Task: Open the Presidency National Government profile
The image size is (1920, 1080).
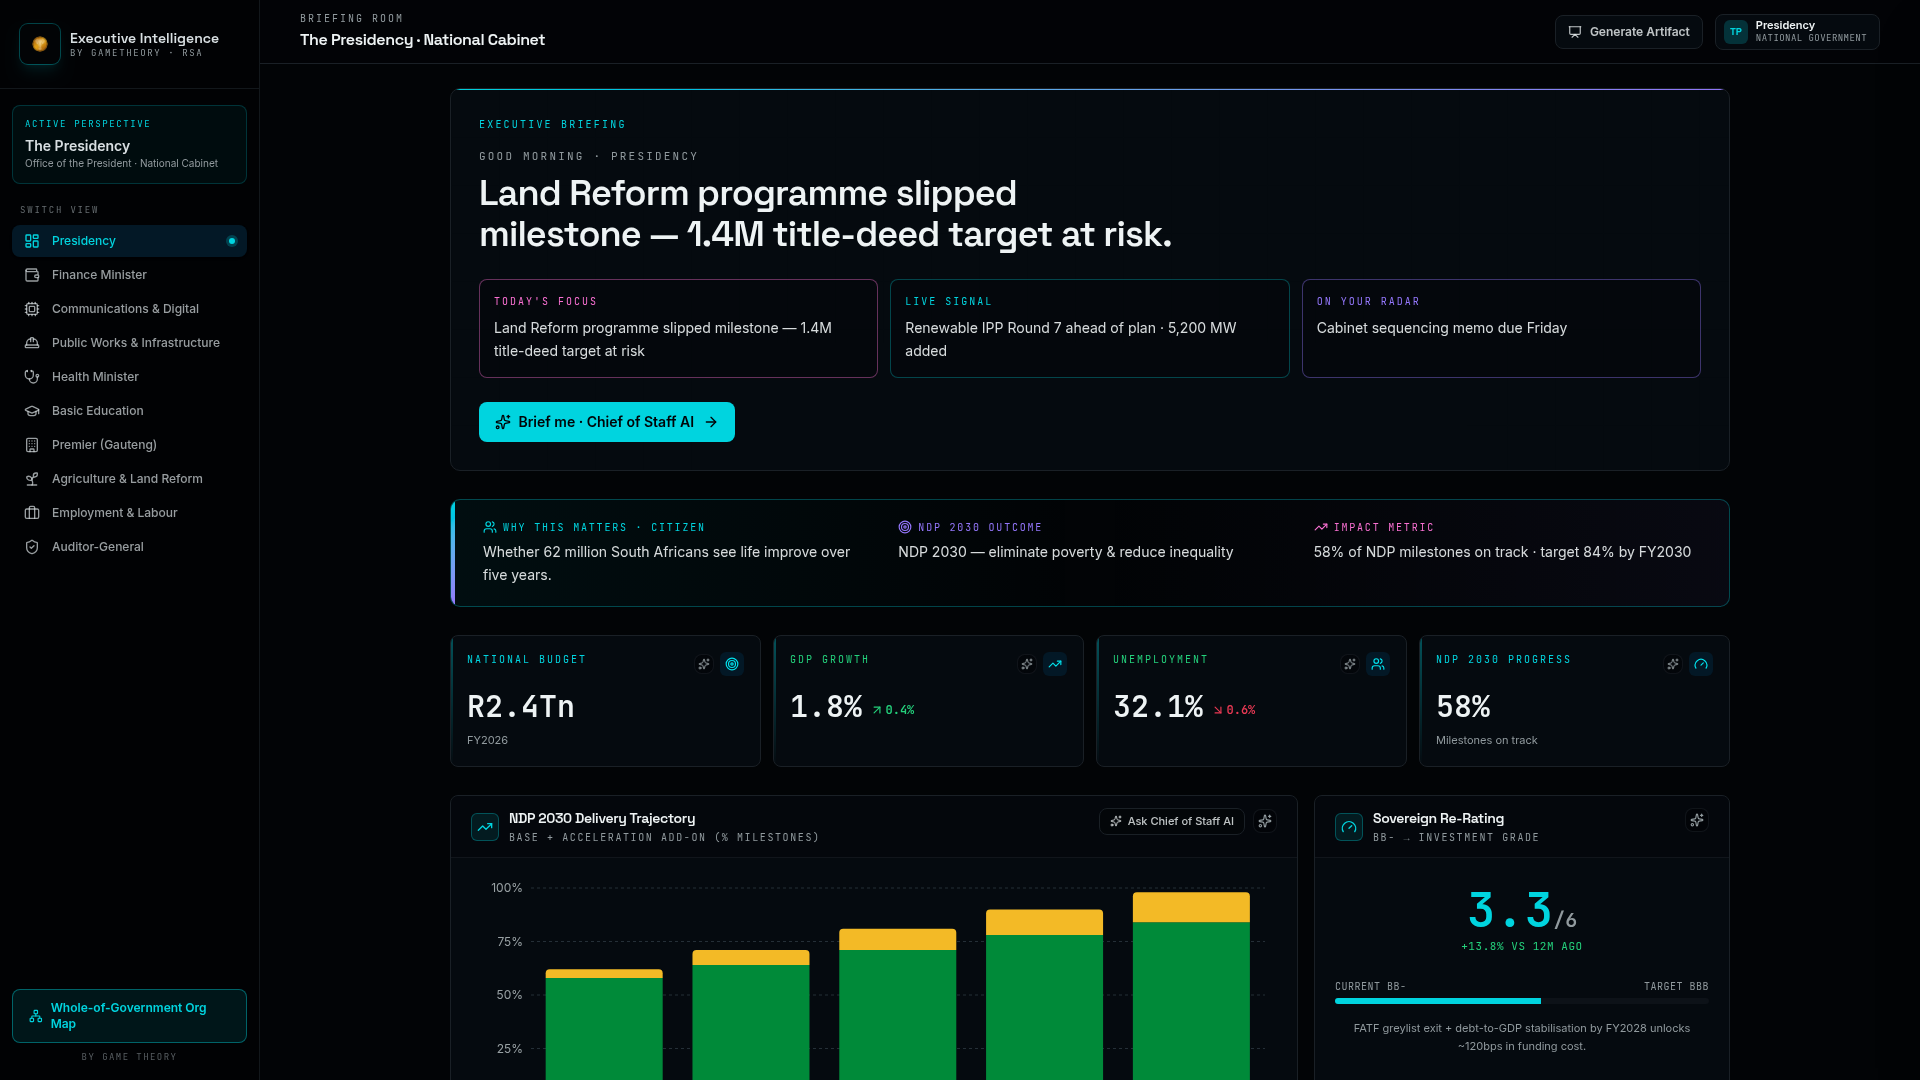Action: [x=1797, y=32]
